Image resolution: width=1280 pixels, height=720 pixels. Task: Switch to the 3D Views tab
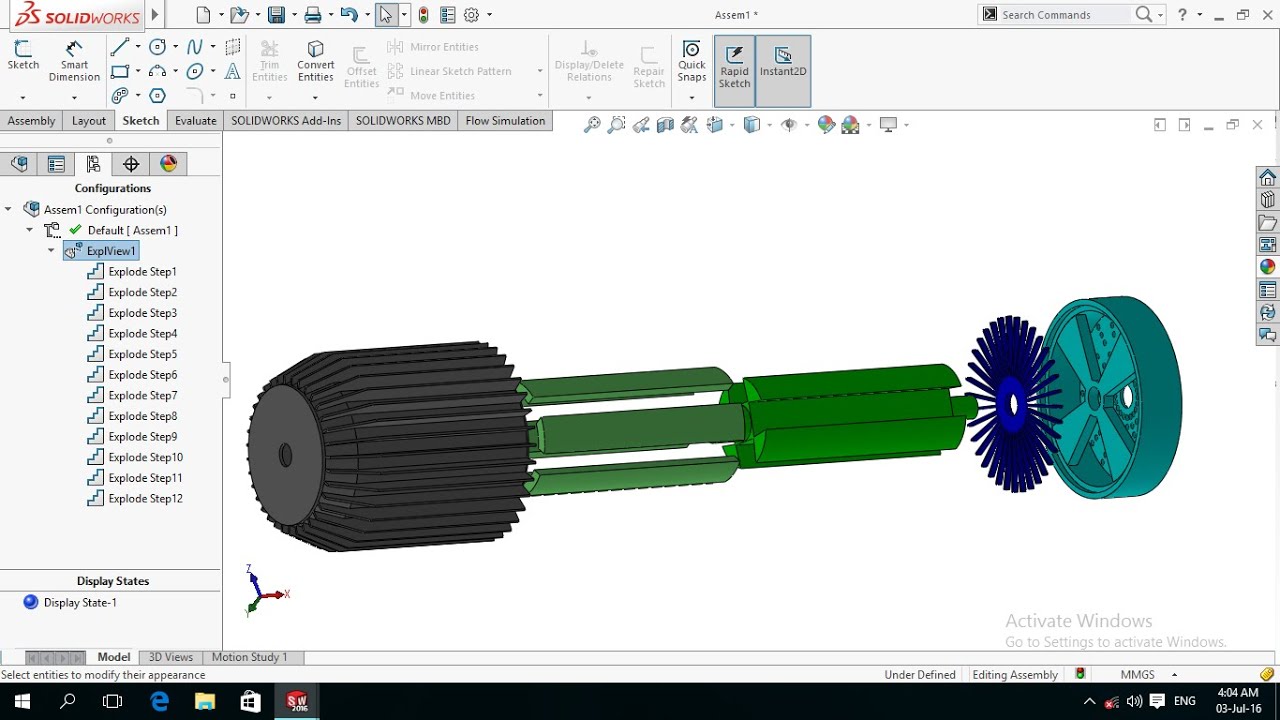pos(171,657)
